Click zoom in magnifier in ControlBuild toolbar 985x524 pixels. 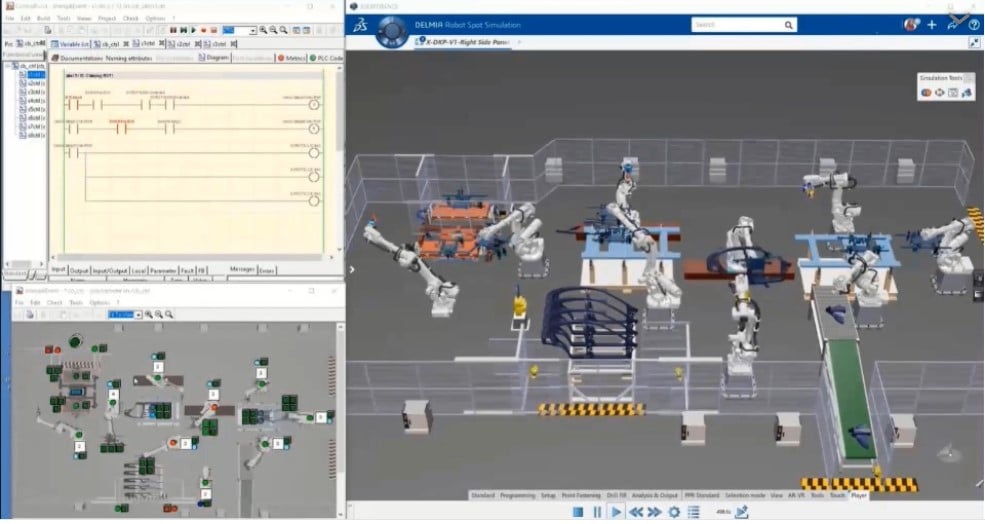coord(263,30)
